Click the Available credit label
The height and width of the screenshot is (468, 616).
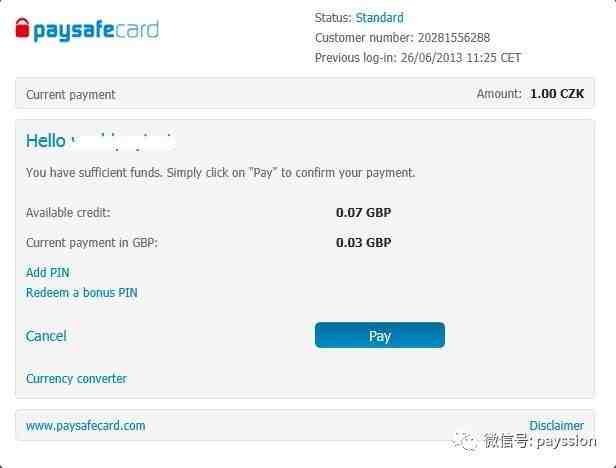tap(68, 213)
